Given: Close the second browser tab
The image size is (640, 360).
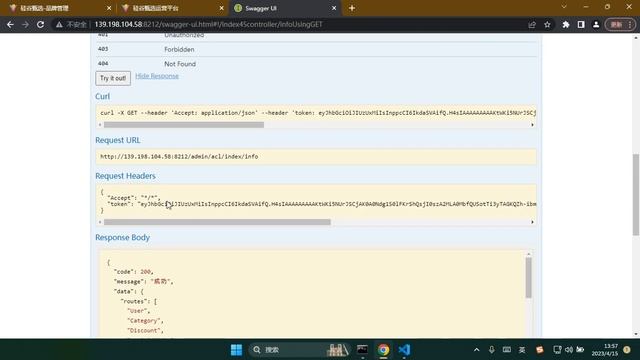Looking at the screenshot, I should click(222, 8).
